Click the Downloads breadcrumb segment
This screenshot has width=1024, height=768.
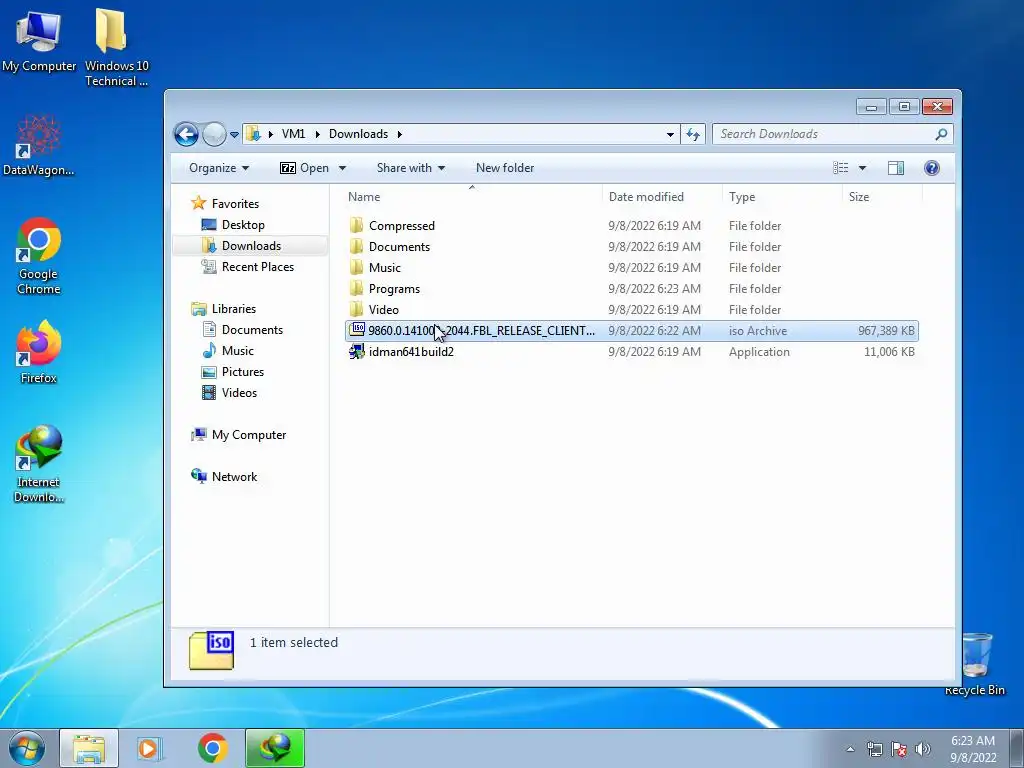(x=358, y=134)
